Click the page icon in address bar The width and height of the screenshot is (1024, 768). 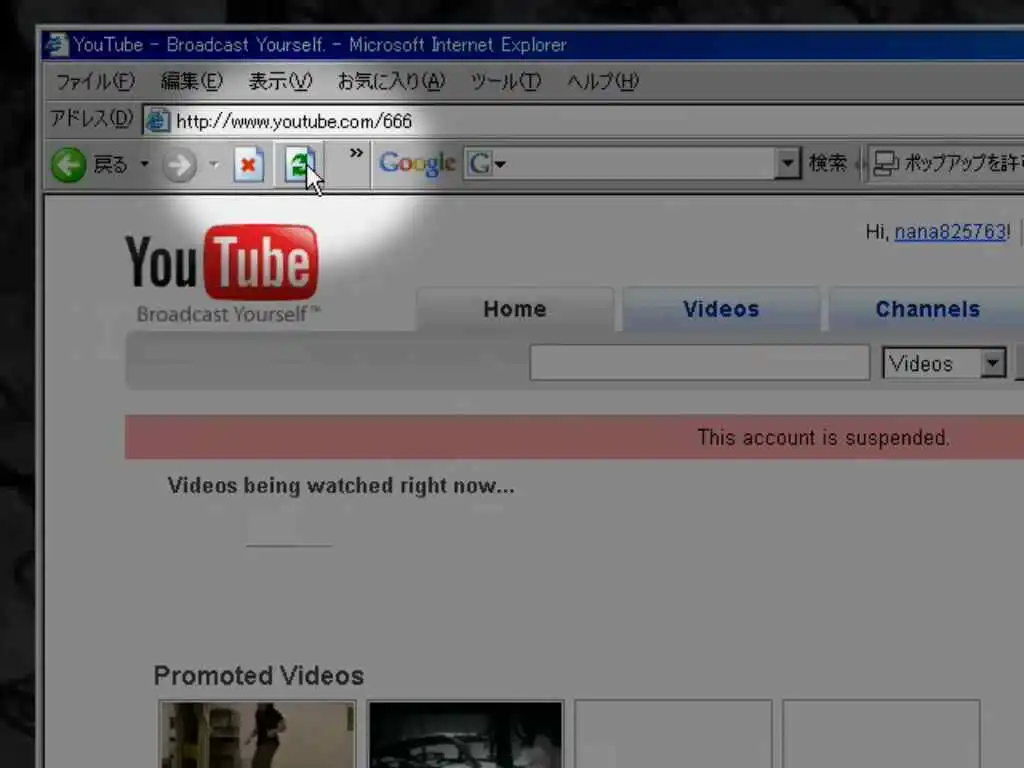tap(157, 121)
